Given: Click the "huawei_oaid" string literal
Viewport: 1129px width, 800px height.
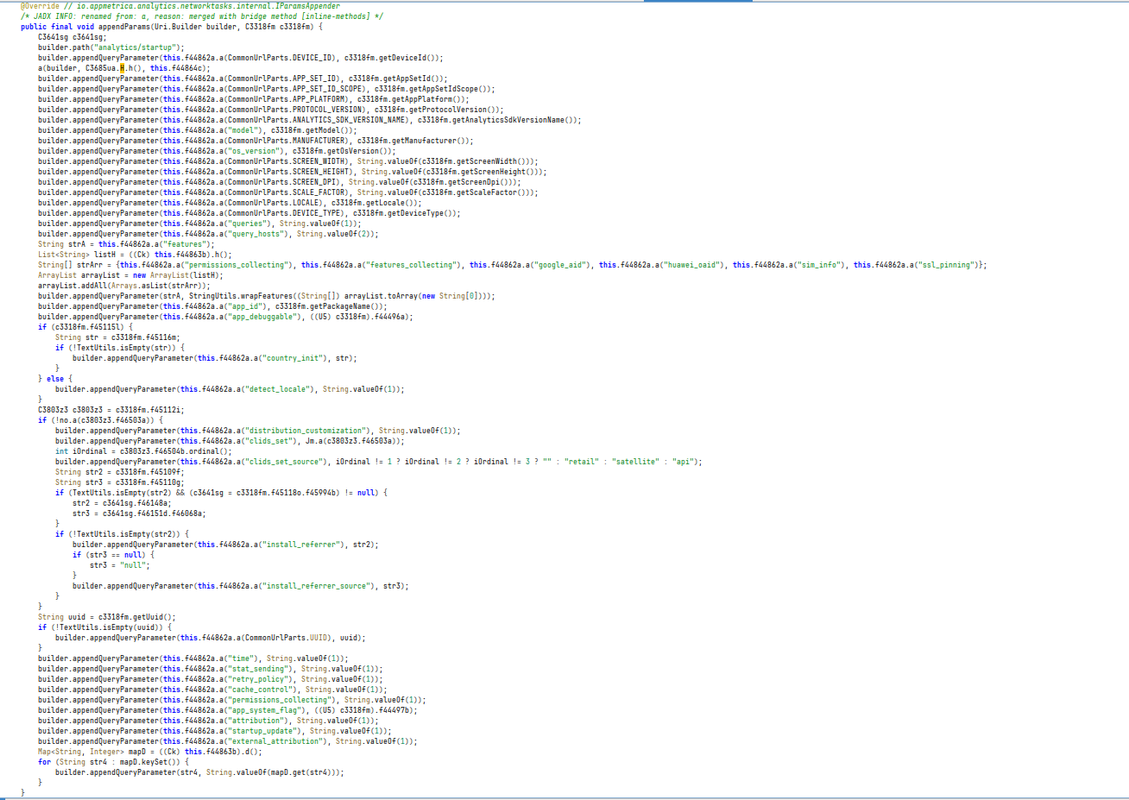Looking at the screenshot, I should tap(694, 265).
